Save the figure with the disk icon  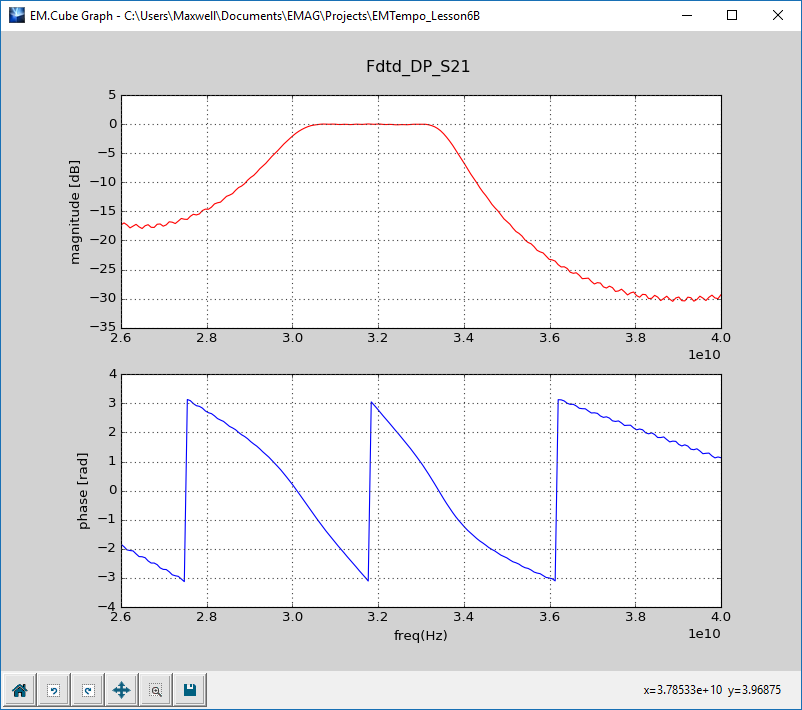coord(190,689)
